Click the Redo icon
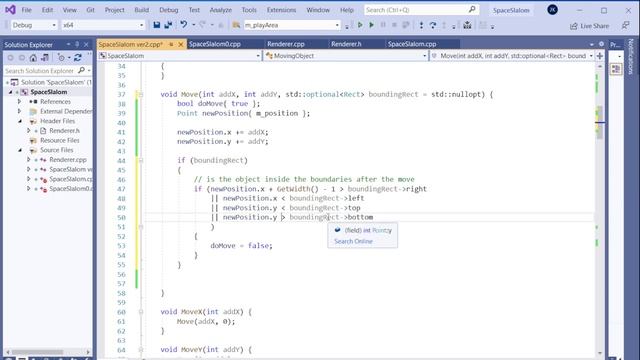The height and width of the screenshot is (360, 640). (203, 25)
